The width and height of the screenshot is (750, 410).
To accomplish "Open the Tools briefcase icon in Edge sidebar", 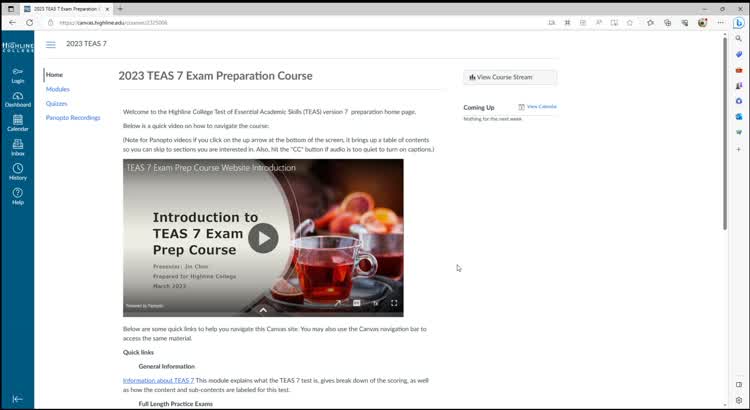I will coord(739,70).
